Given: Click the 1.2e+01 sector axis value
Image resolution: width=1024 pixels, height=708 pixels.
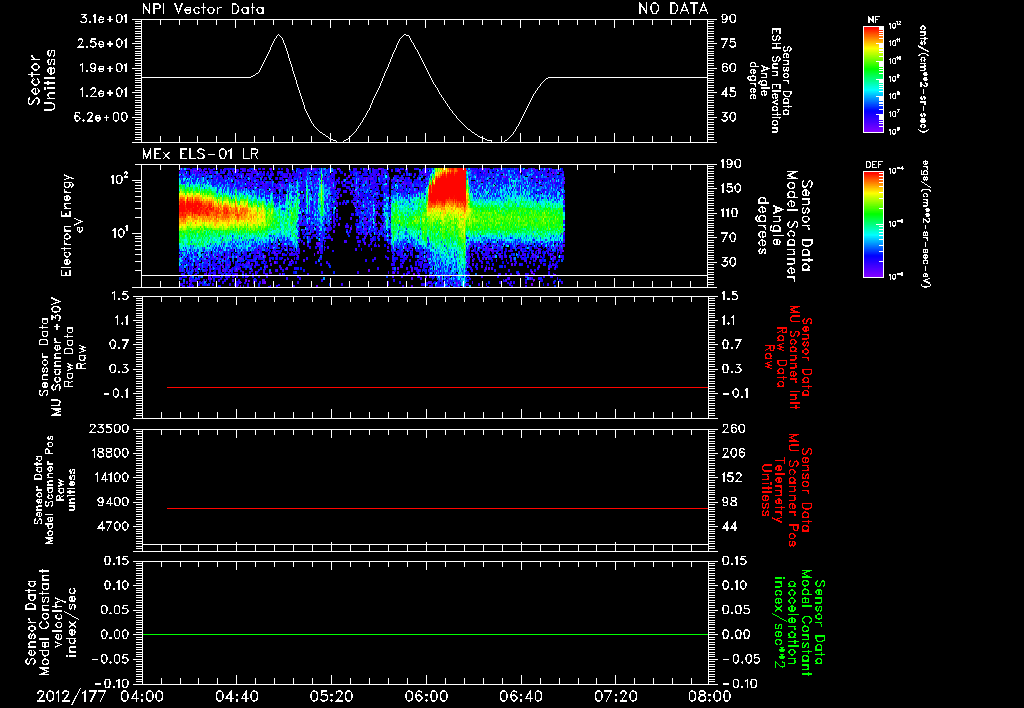Looking at the screenshot, I should pyautogui.click(x=104, y=93).
